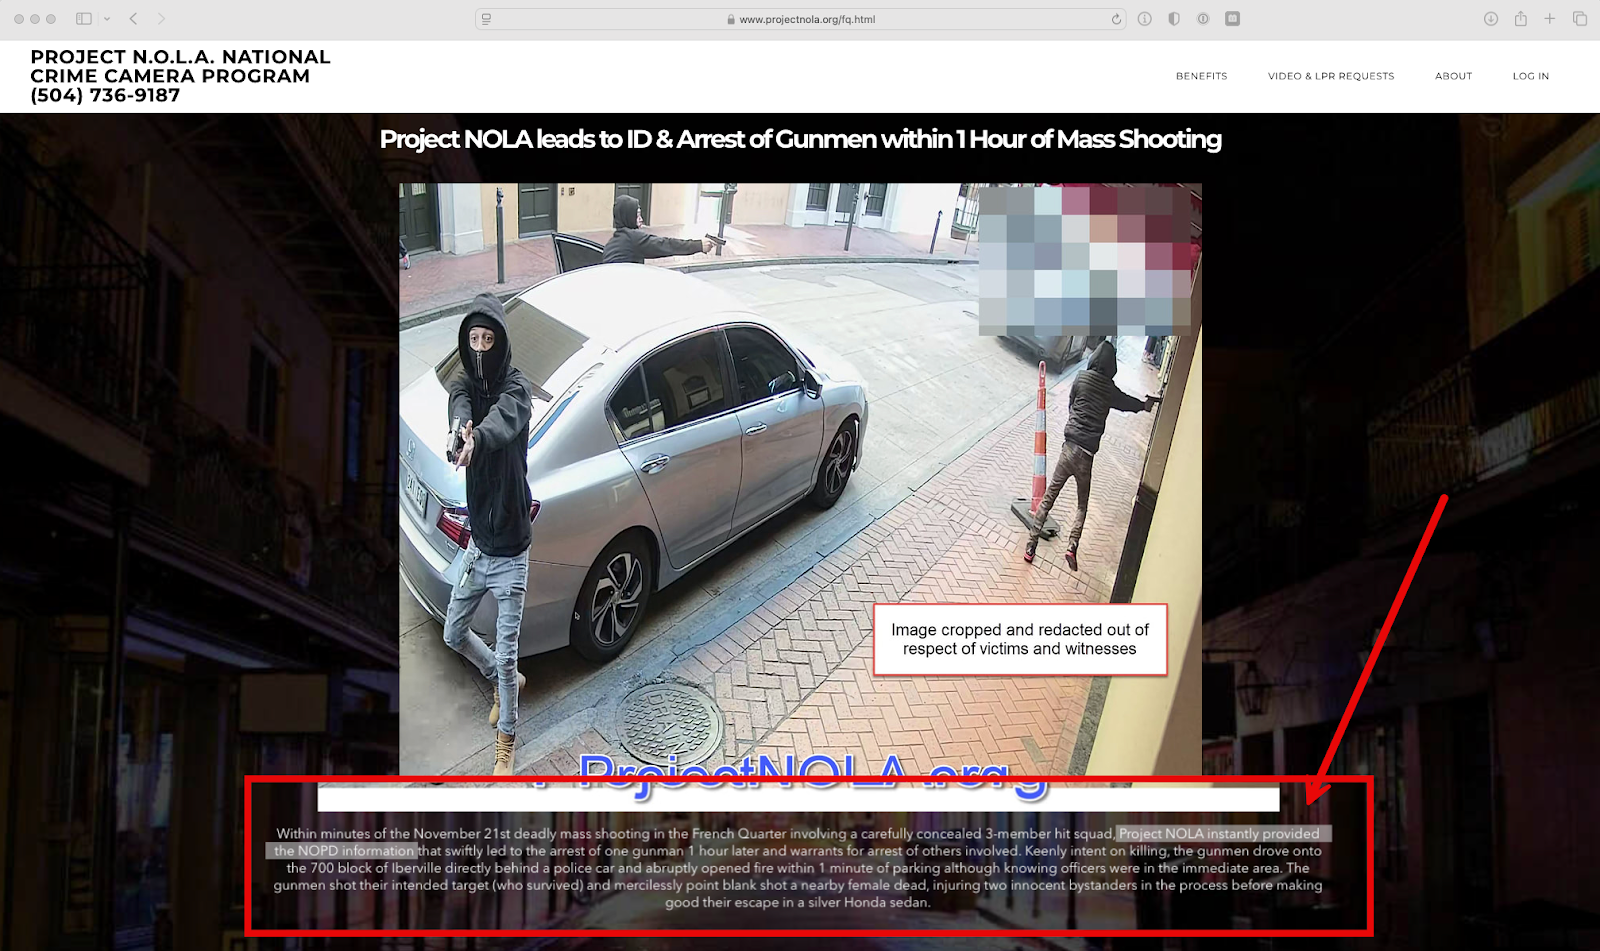This screenshot has width=1600, height=951.
Task: Reload the current page
Action: (x=1116, y=19)
